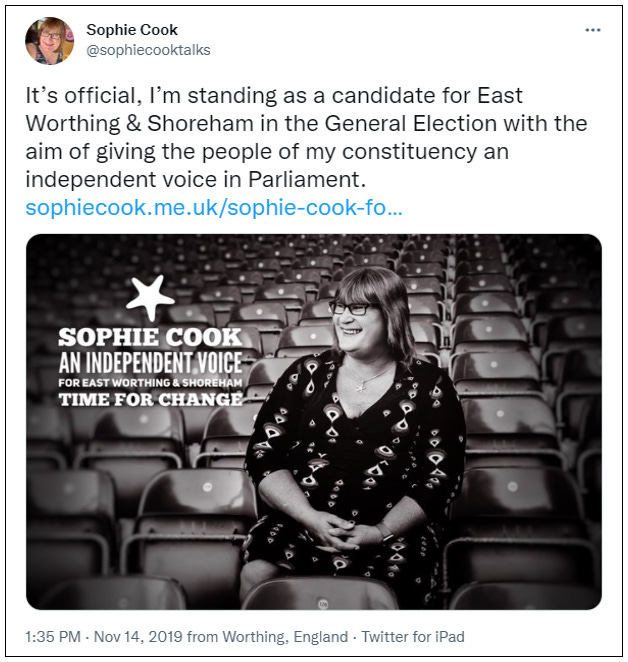This screenshot has width=628, height=662.
Task: Click the white star logo in photo
Action: click(x=150, y=297)
